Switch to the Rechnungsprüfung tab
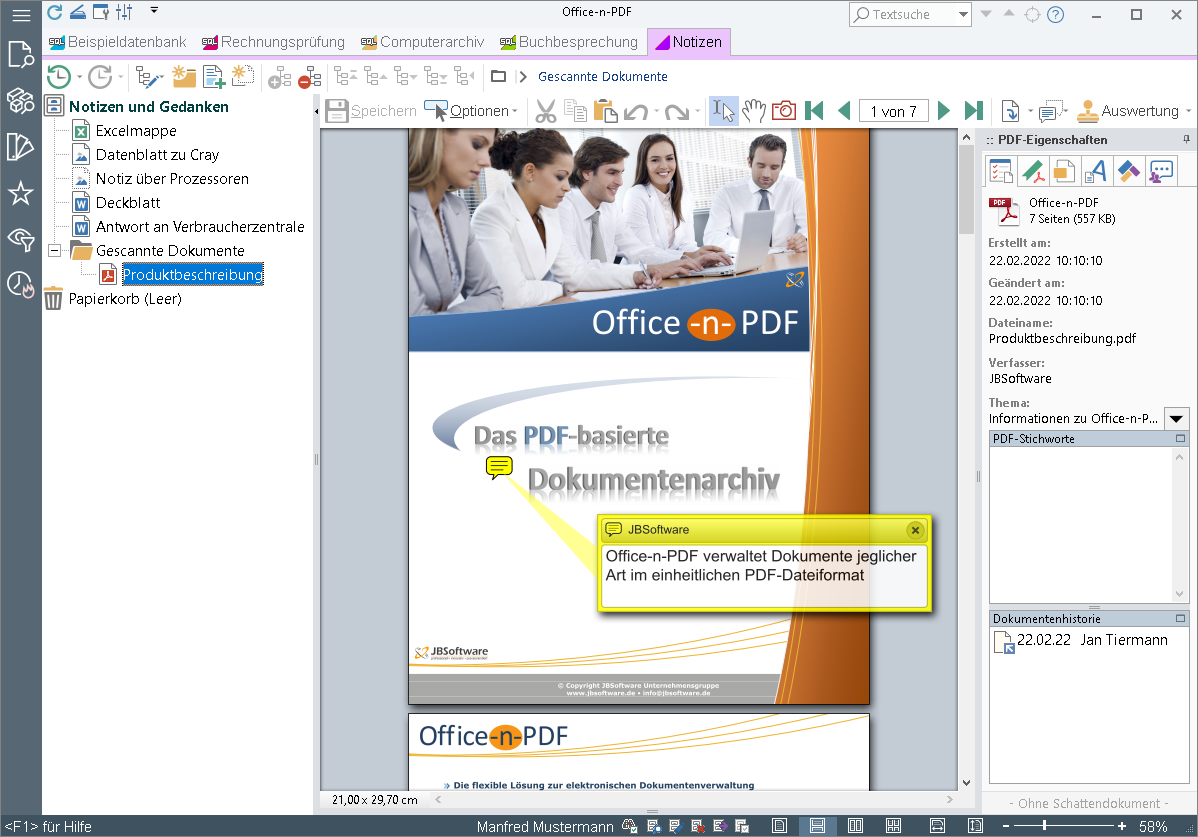The image size is (1198, 837). click(x=274, y=42)
